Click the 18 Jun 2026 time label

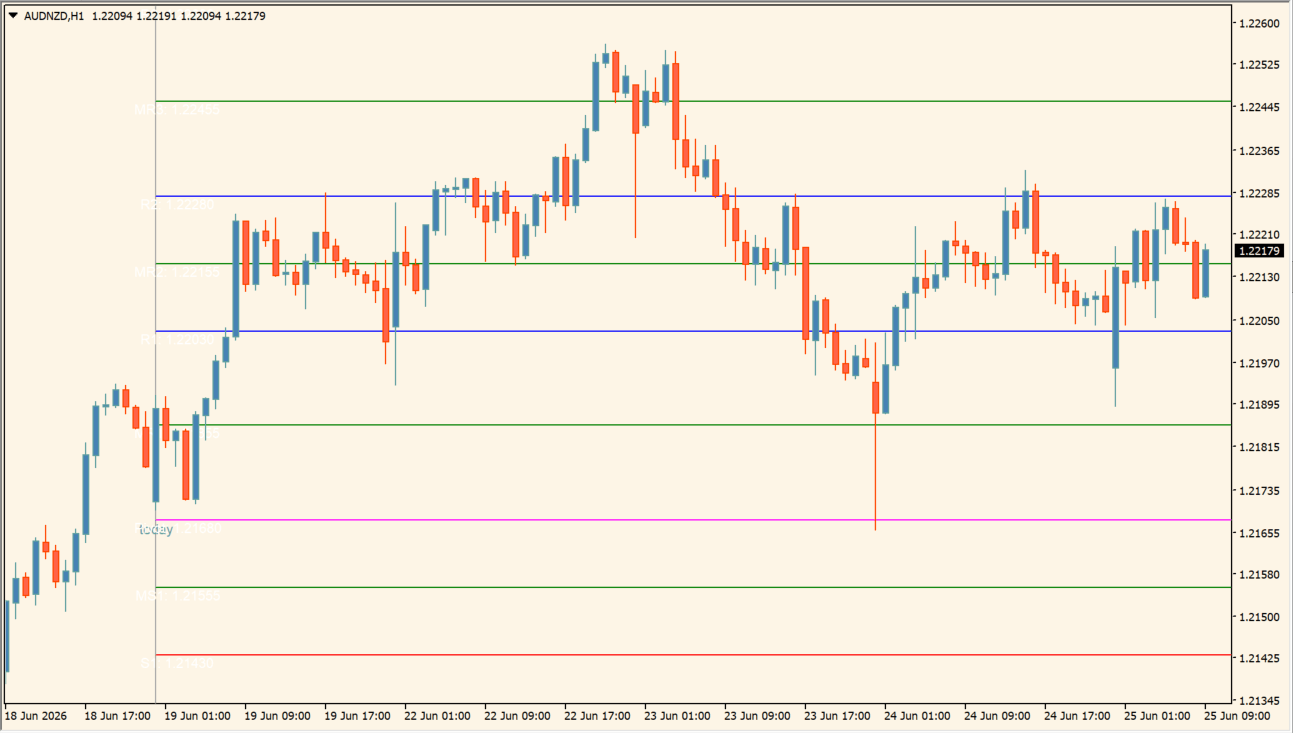[34, 716]
